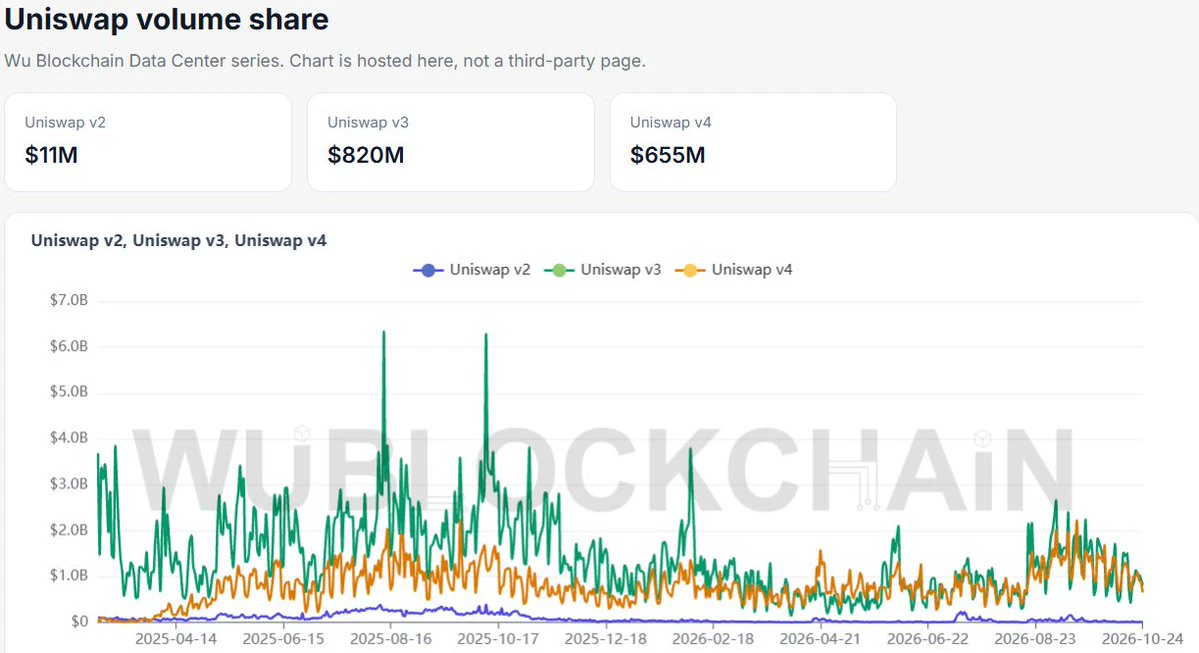
Task: Click the $0 y-axis label
Action: point(80,622)
